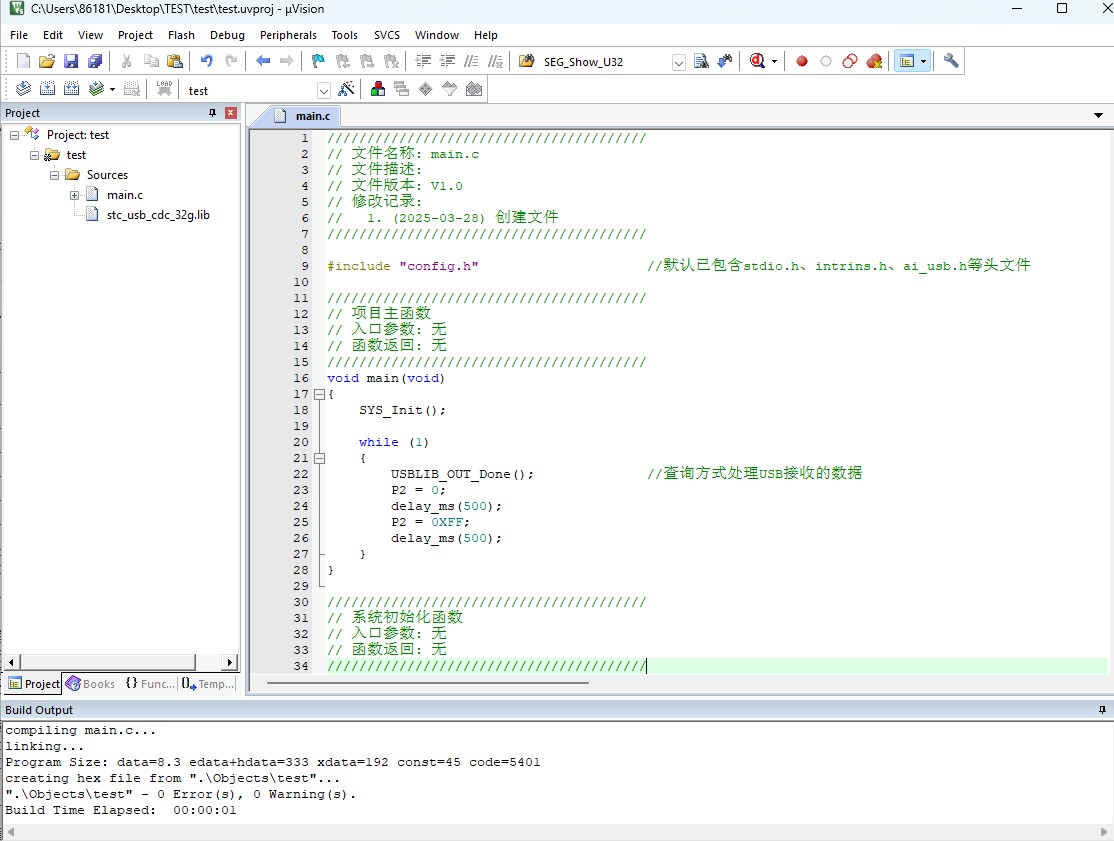Image resolution: width=1114 pixels, height=841 pixels.
Task: Open the batch build dropdown arrow
Action: pos(112,89)
